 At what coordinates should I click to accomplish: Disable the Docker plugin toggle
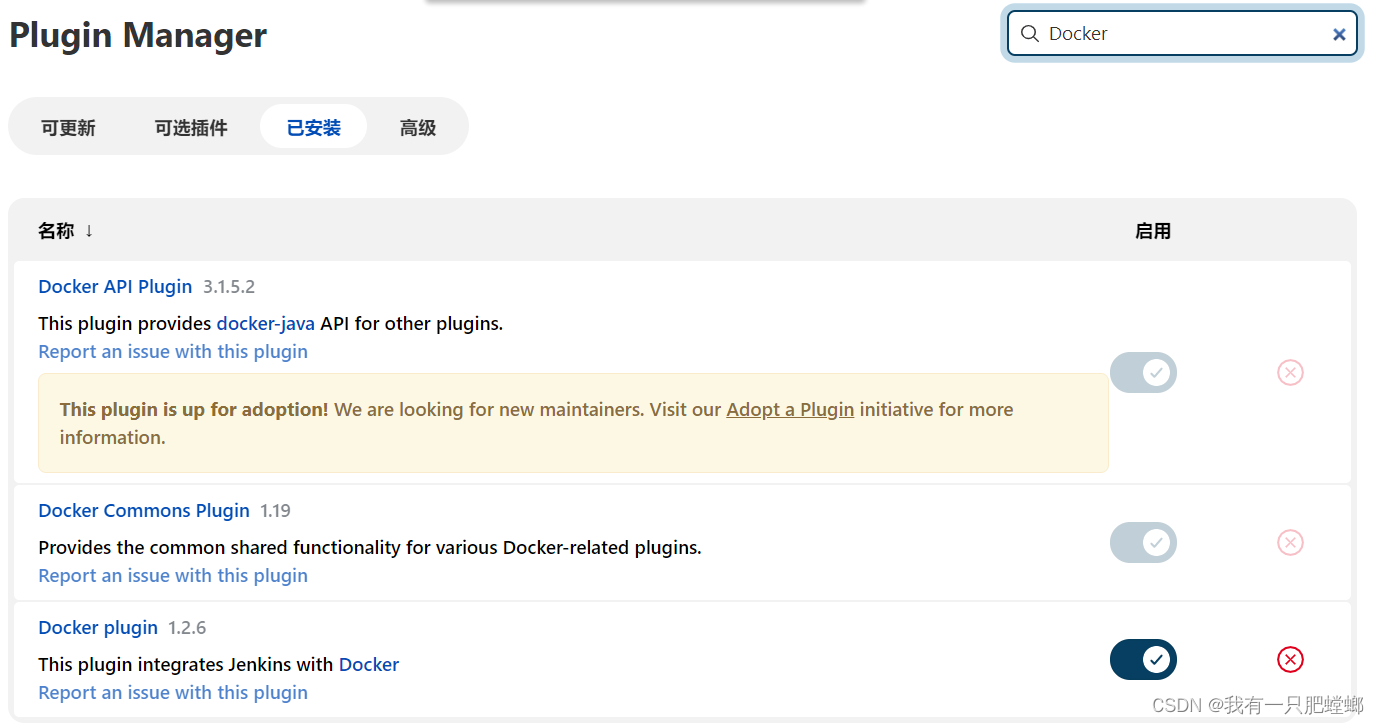click(1143, 660)
